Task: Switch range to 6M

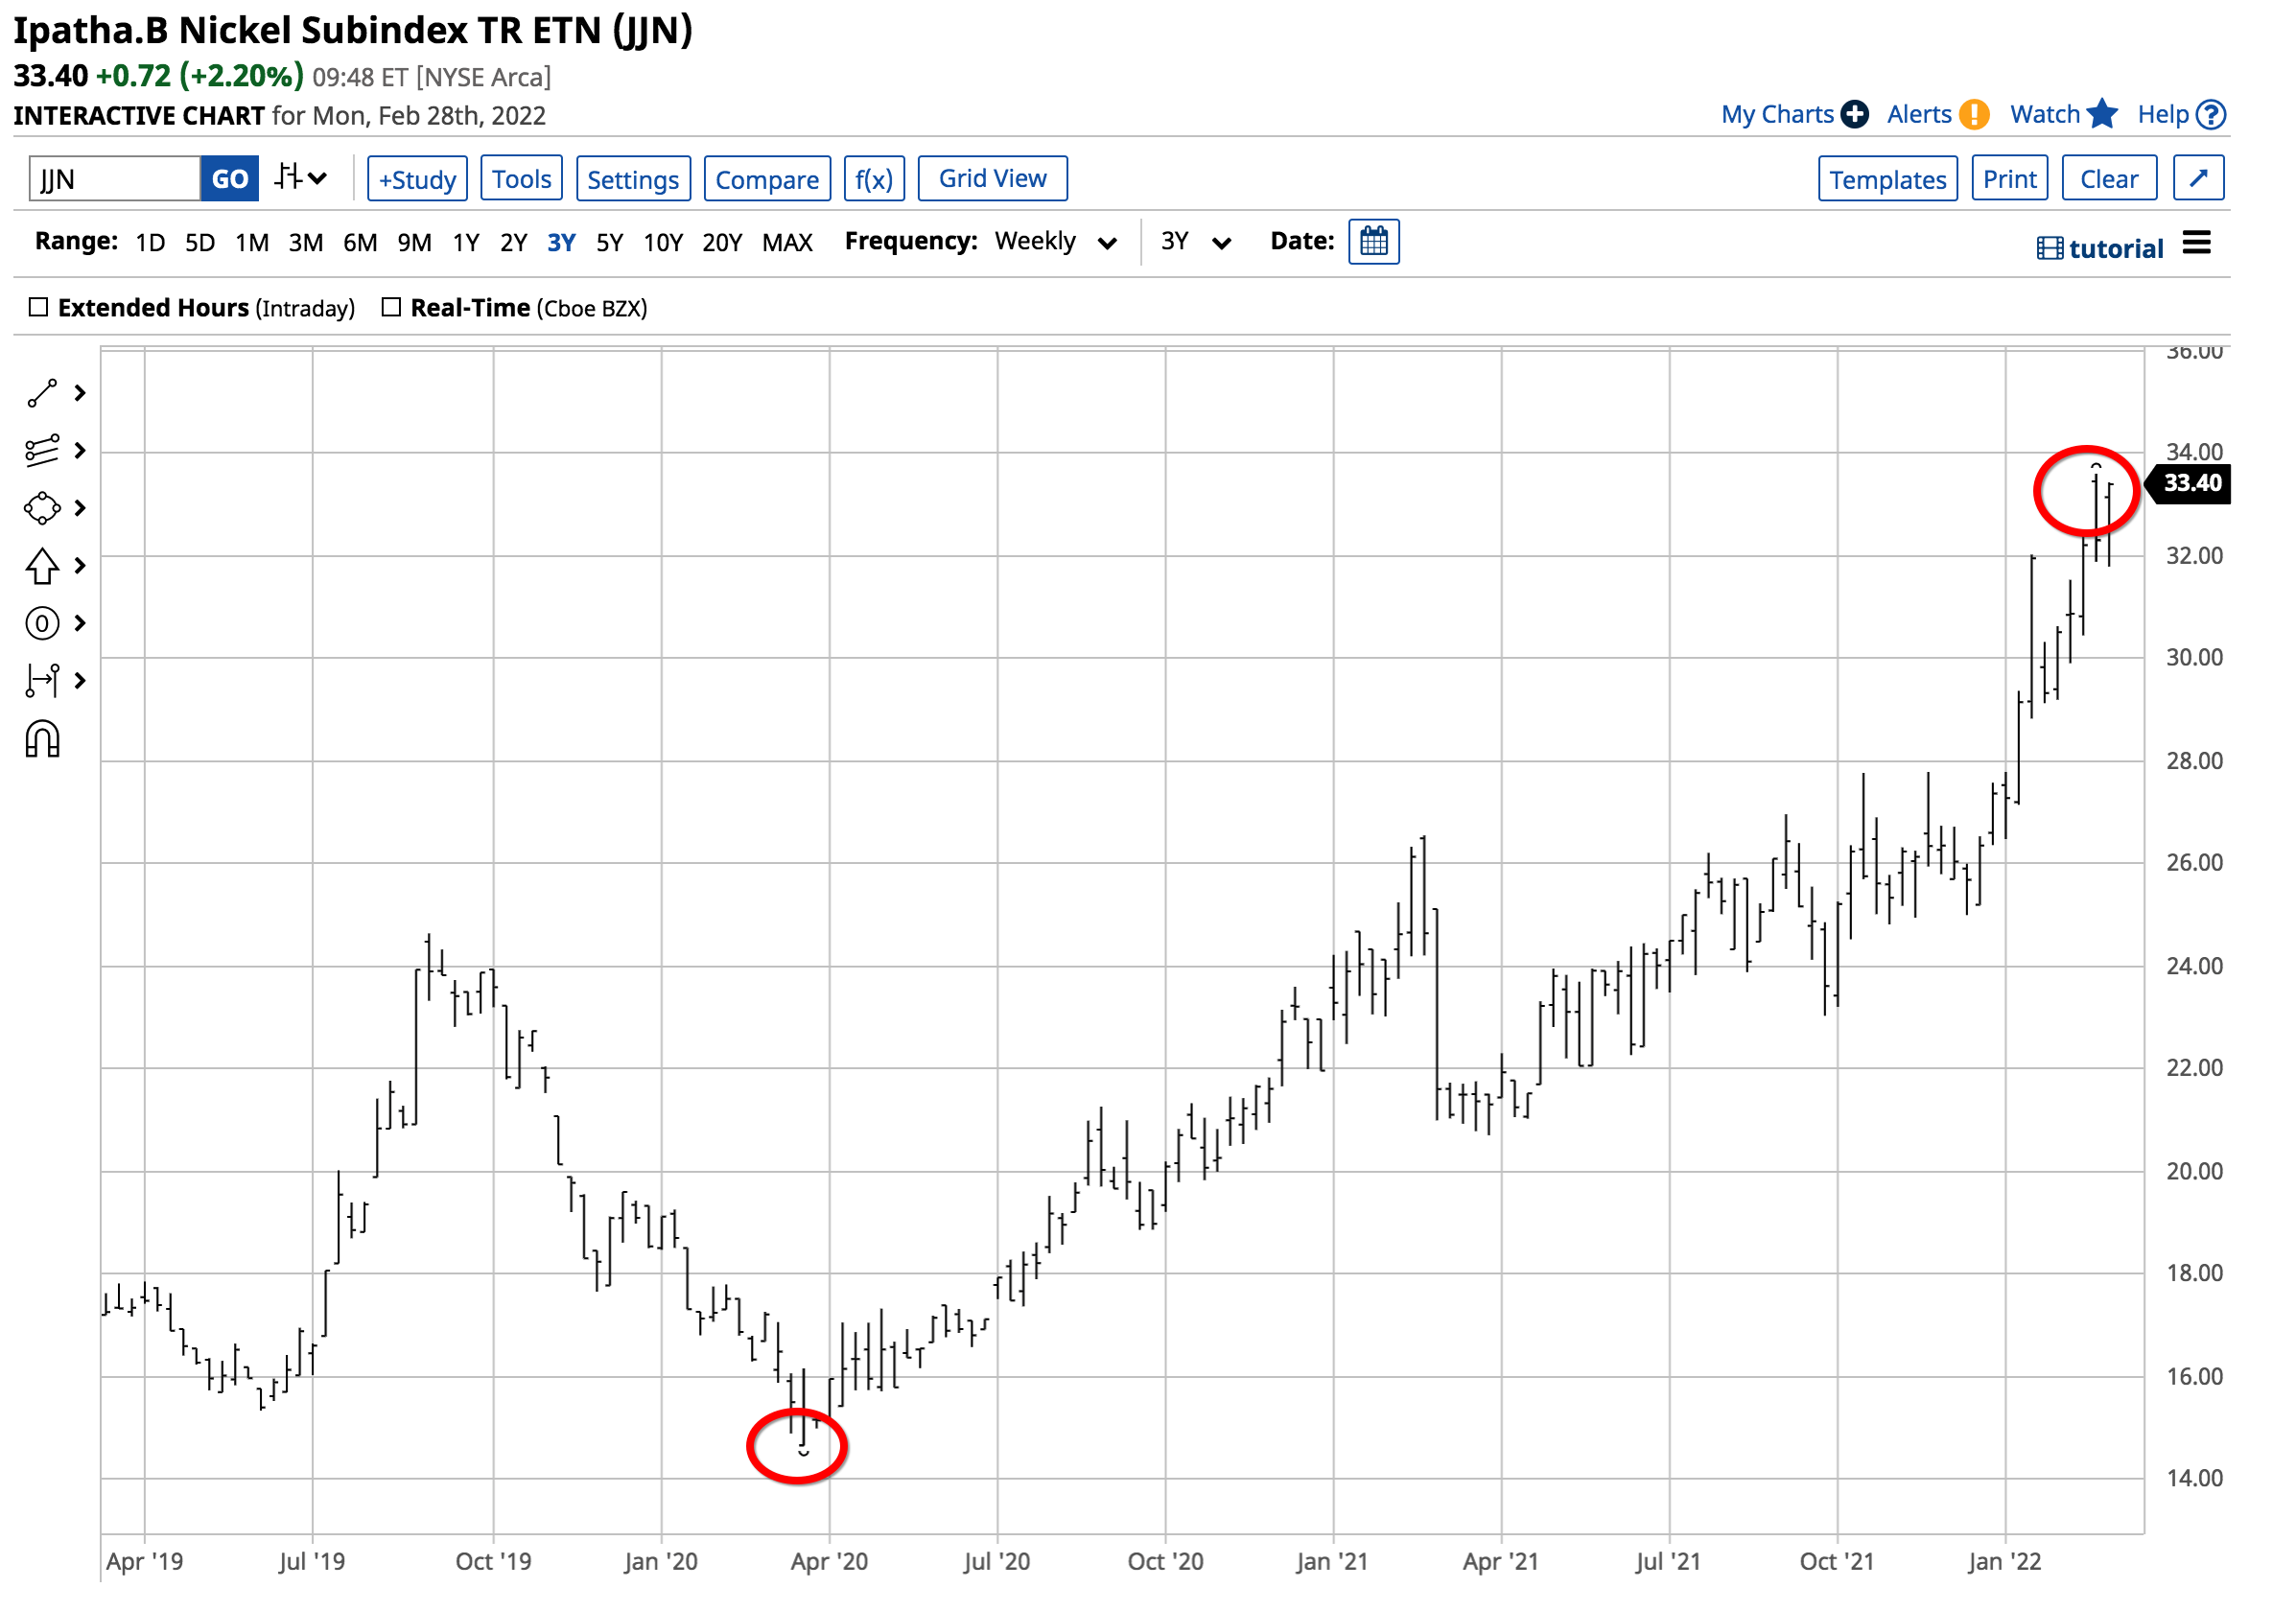Action: point(360,243)
